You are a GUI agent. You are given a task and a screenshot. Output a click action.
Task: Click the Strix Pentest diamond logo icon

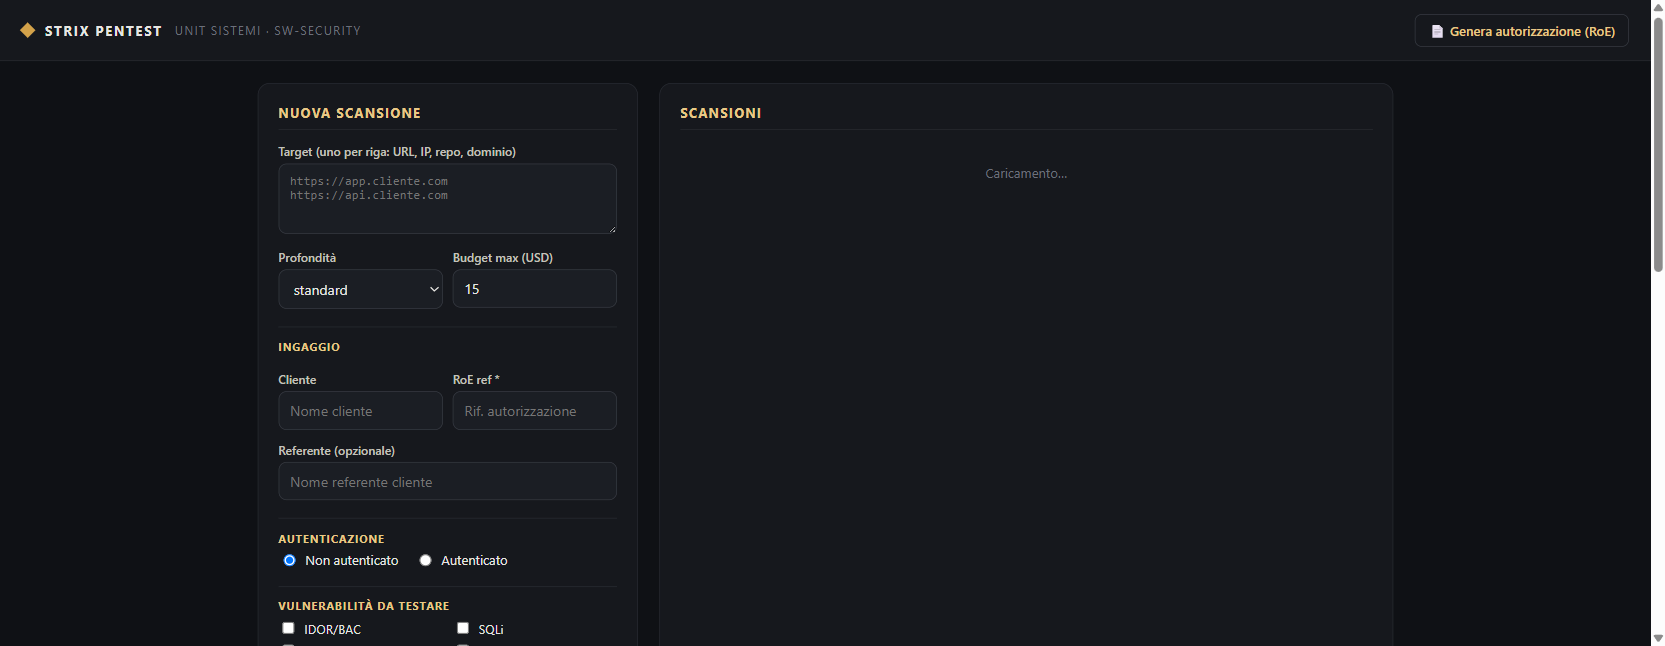coord(28,30)
